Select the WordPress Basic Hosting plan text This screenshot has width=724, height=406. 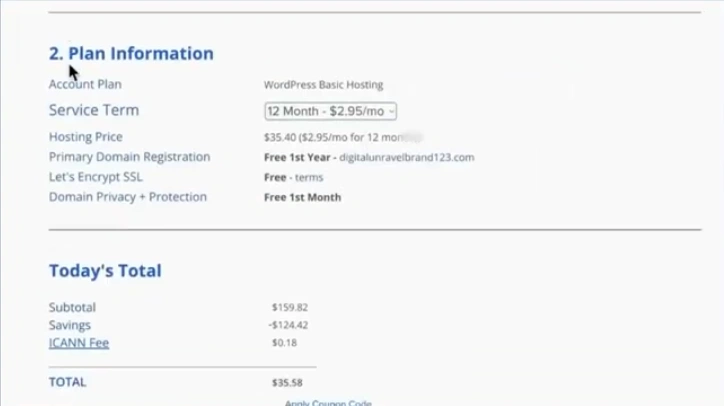323,85
